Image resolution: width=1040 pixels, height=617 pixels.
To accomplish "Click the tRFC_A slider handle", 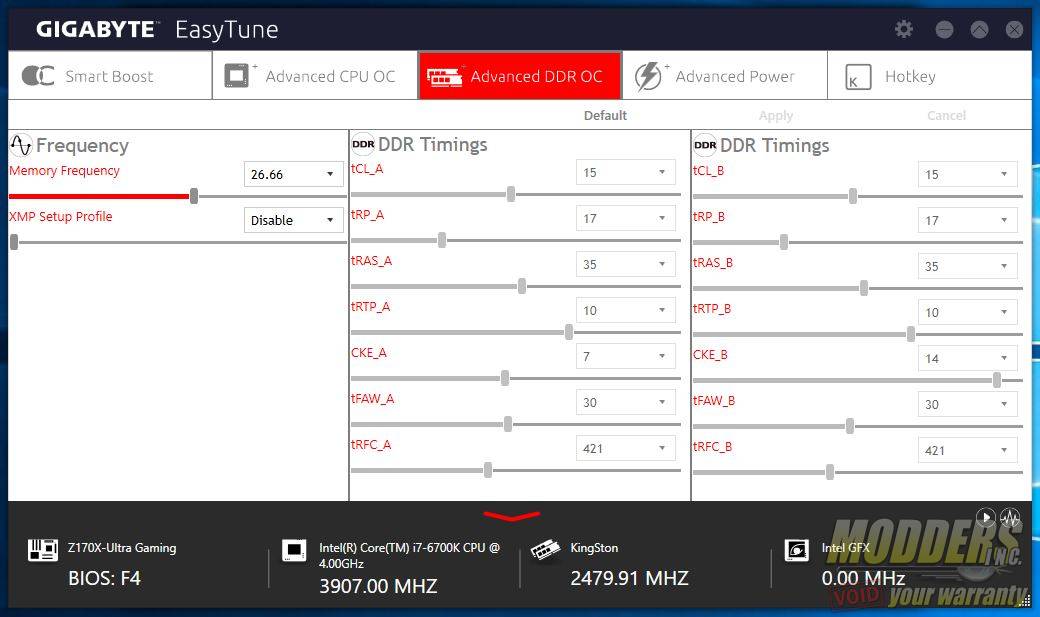I will [x=488, y=470].
